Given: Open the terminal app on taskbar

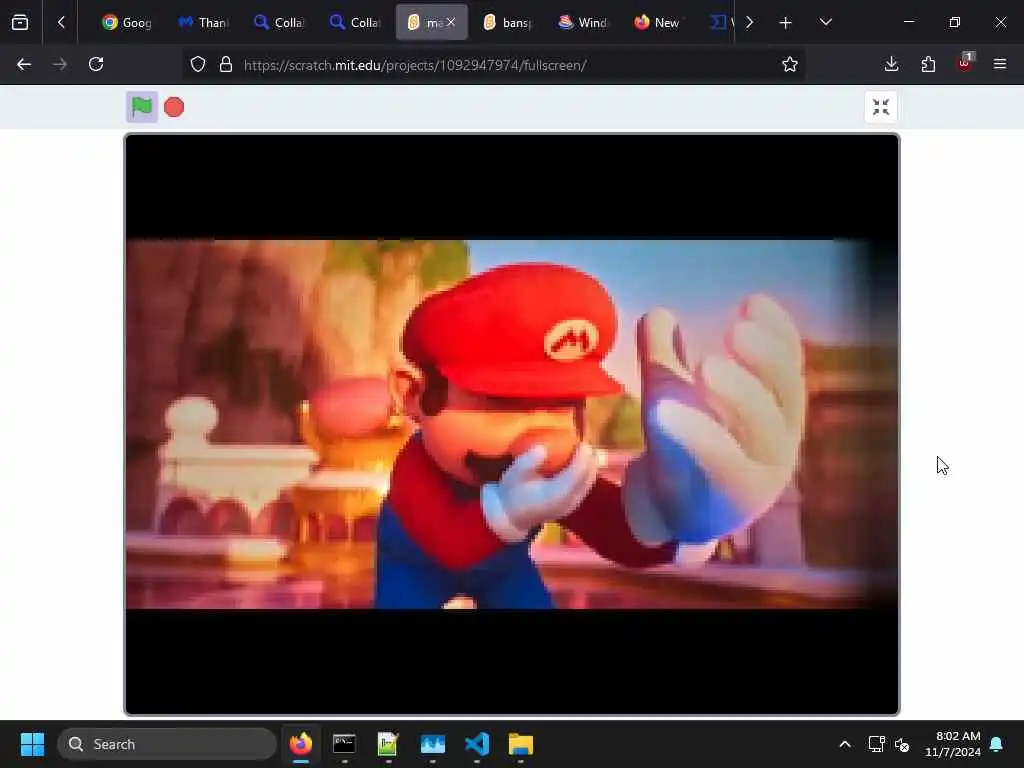Looking at the screenshot, I should tap(344, 744).
